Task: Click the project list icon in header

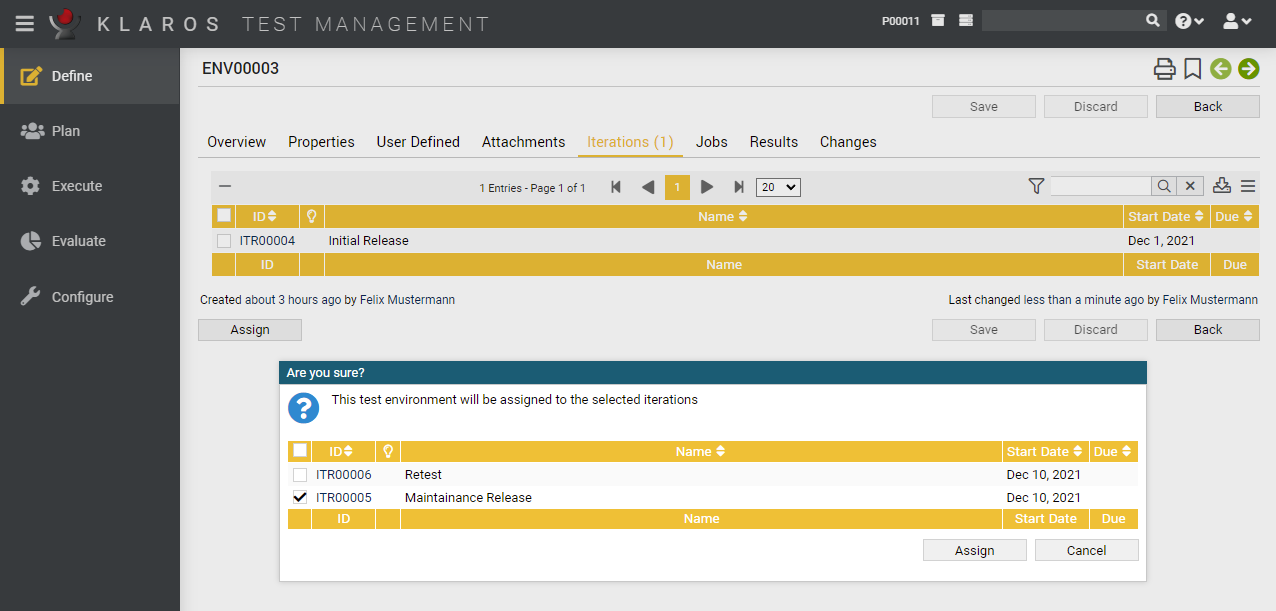Action: click(966, 20)
